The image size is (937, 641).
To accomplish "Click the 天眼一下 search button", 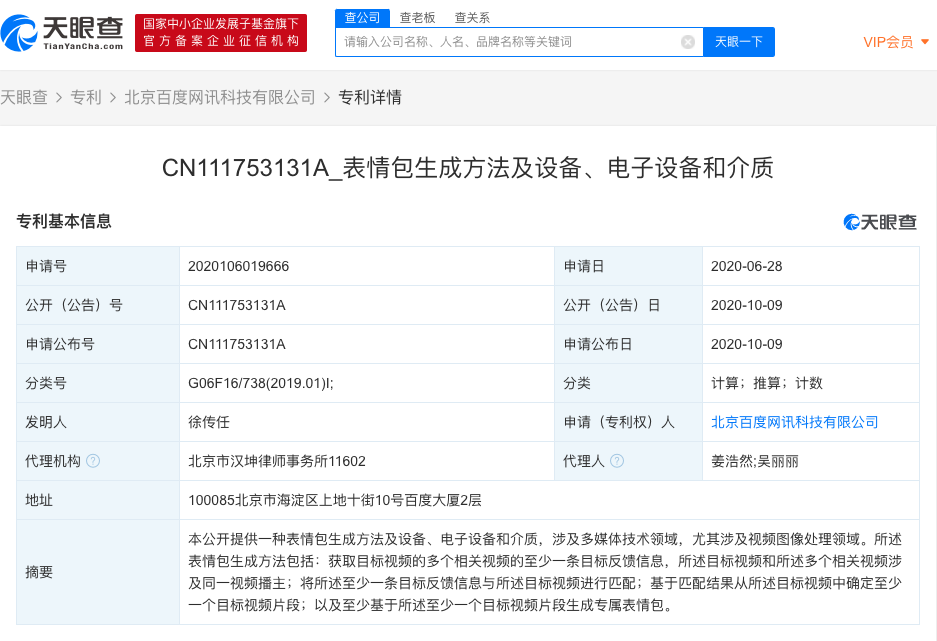I will (x=739, y=42).
